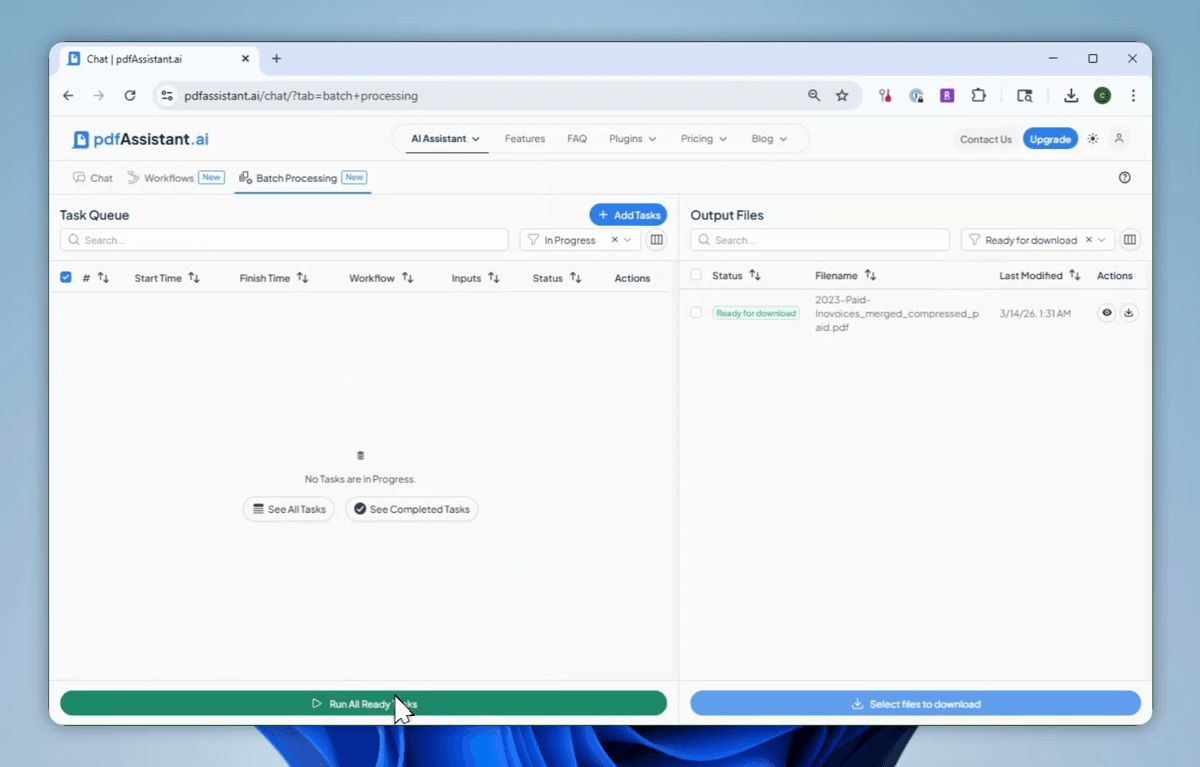The height and width of the screenshot is (767, 1200).
Task: Open the Plugins navigation dropdown
Action: (632, 139)
